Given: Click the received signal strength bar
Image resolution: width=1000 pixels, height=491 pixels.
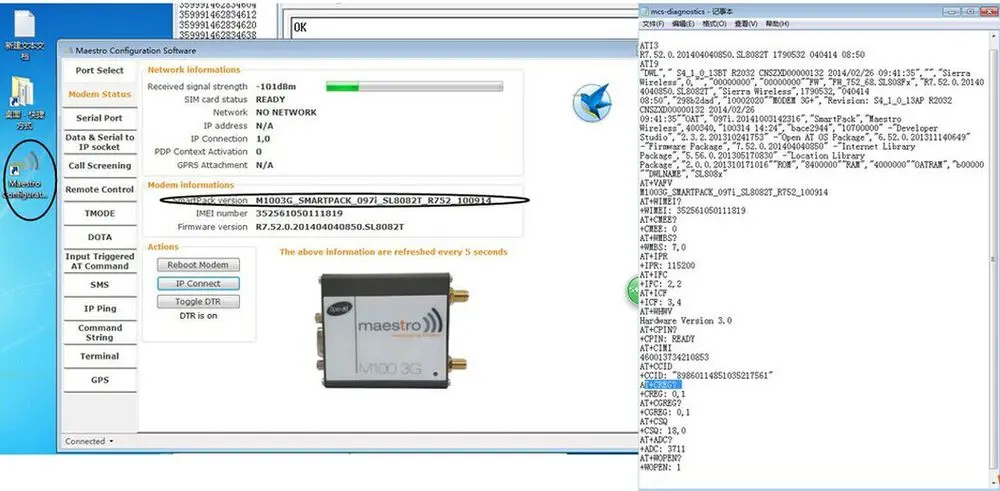Looking at the screenshot, I should pos(414,87).
